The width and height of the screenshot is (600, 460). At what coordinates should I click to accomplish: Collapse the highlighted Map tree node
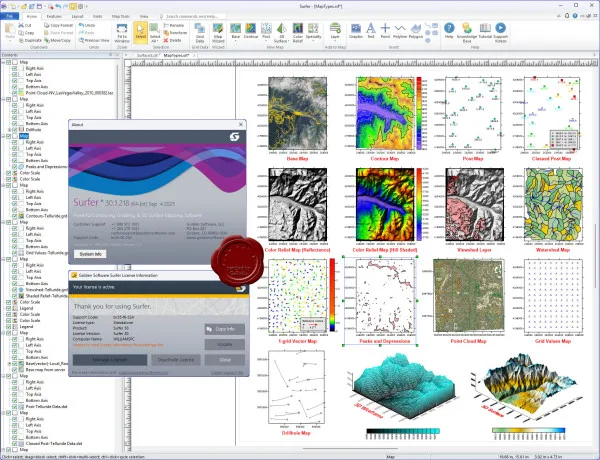click(x=3, y=136)
